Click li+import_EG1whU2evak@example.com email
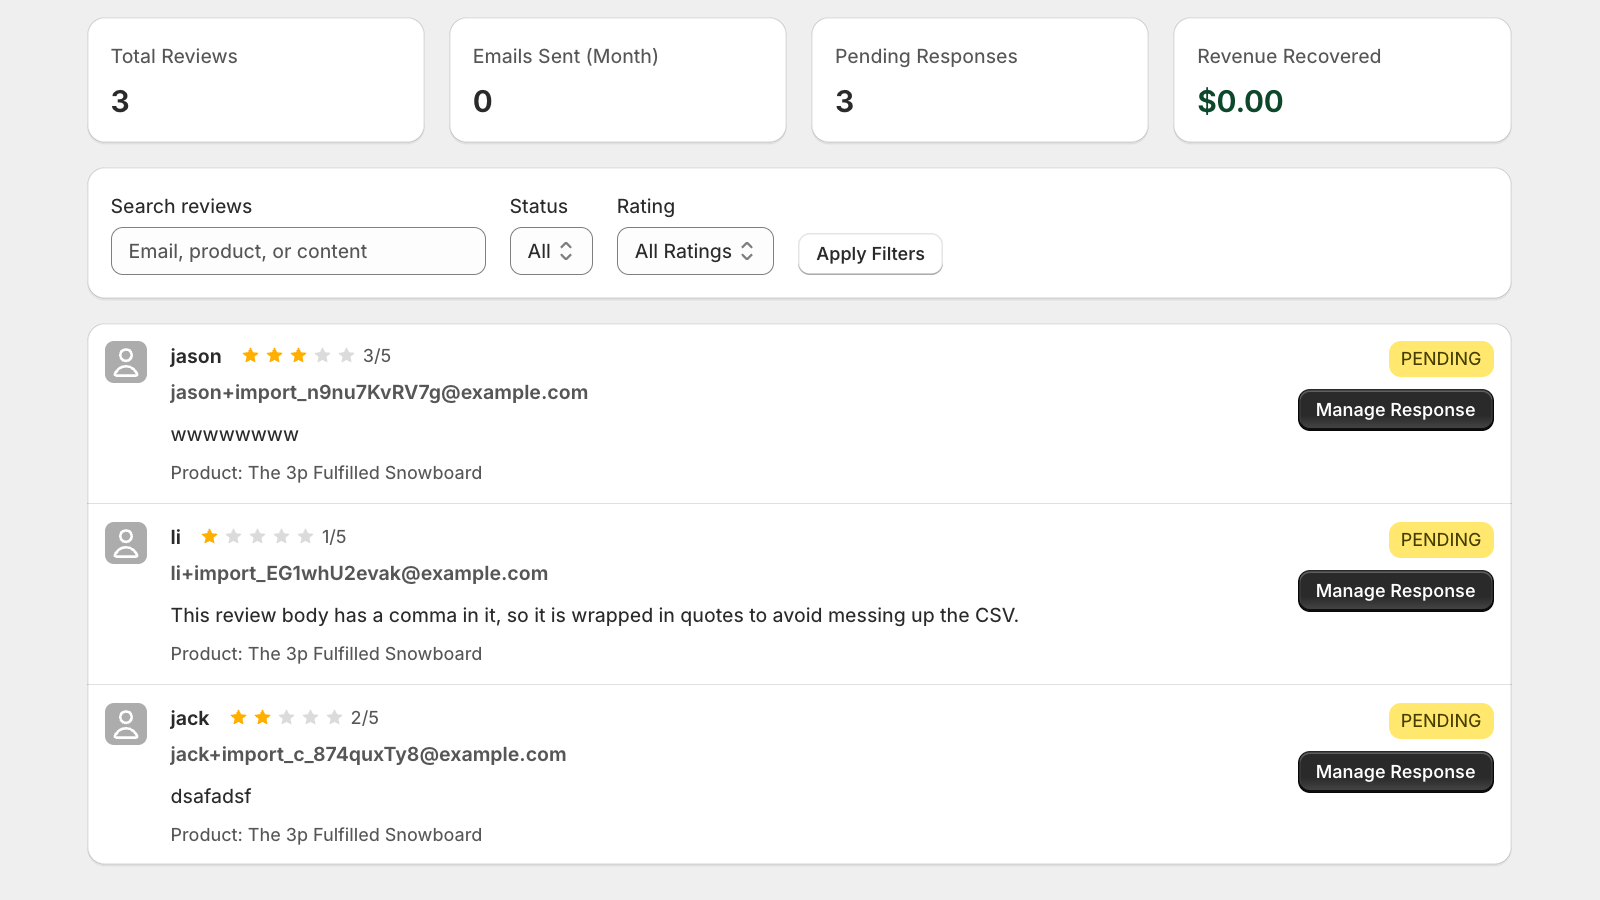This screenshot has width=1600, height=900. (359, 573)
